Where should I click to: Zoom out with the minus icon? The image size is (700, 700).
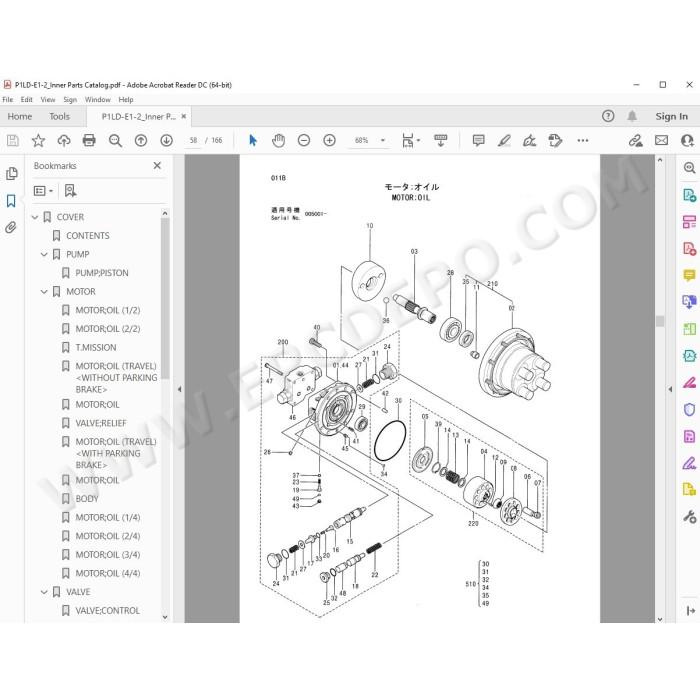point(304,141)
